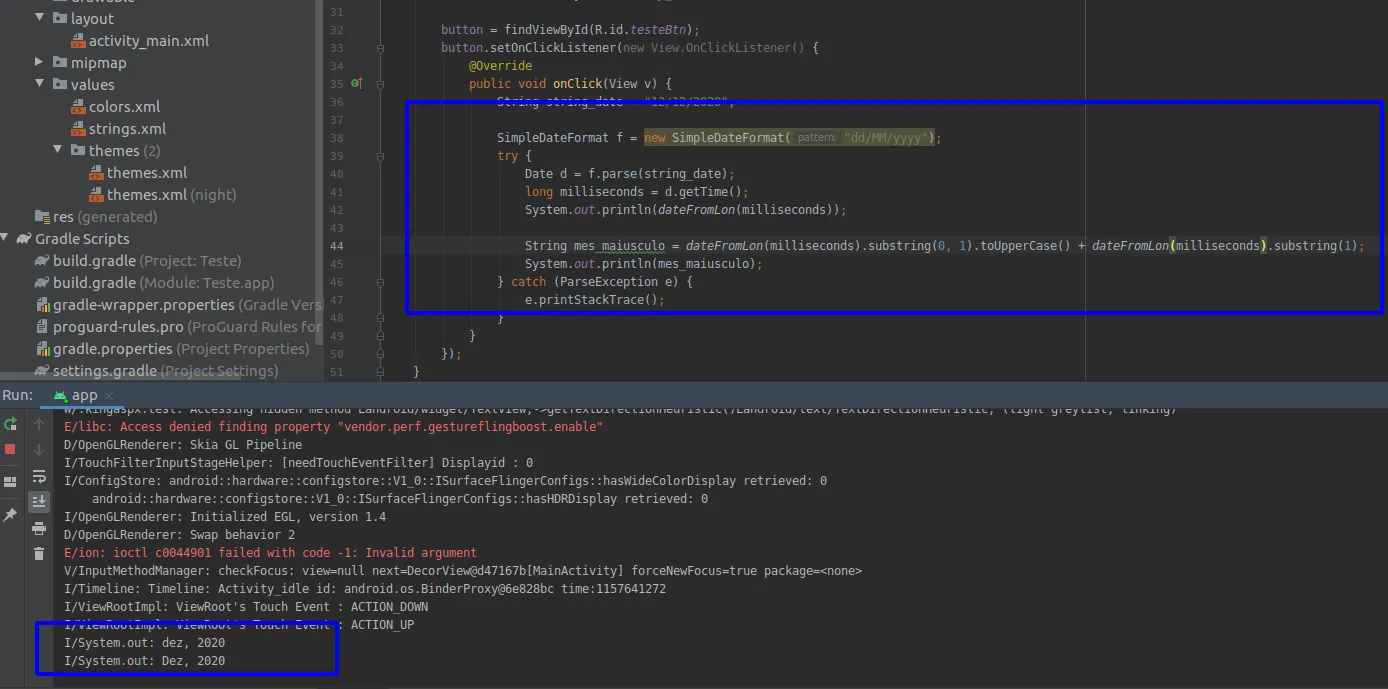Click the Rerun app icon
This screenshot has width=1388, height=689.
pyautogui.click(x=10, y=424)
